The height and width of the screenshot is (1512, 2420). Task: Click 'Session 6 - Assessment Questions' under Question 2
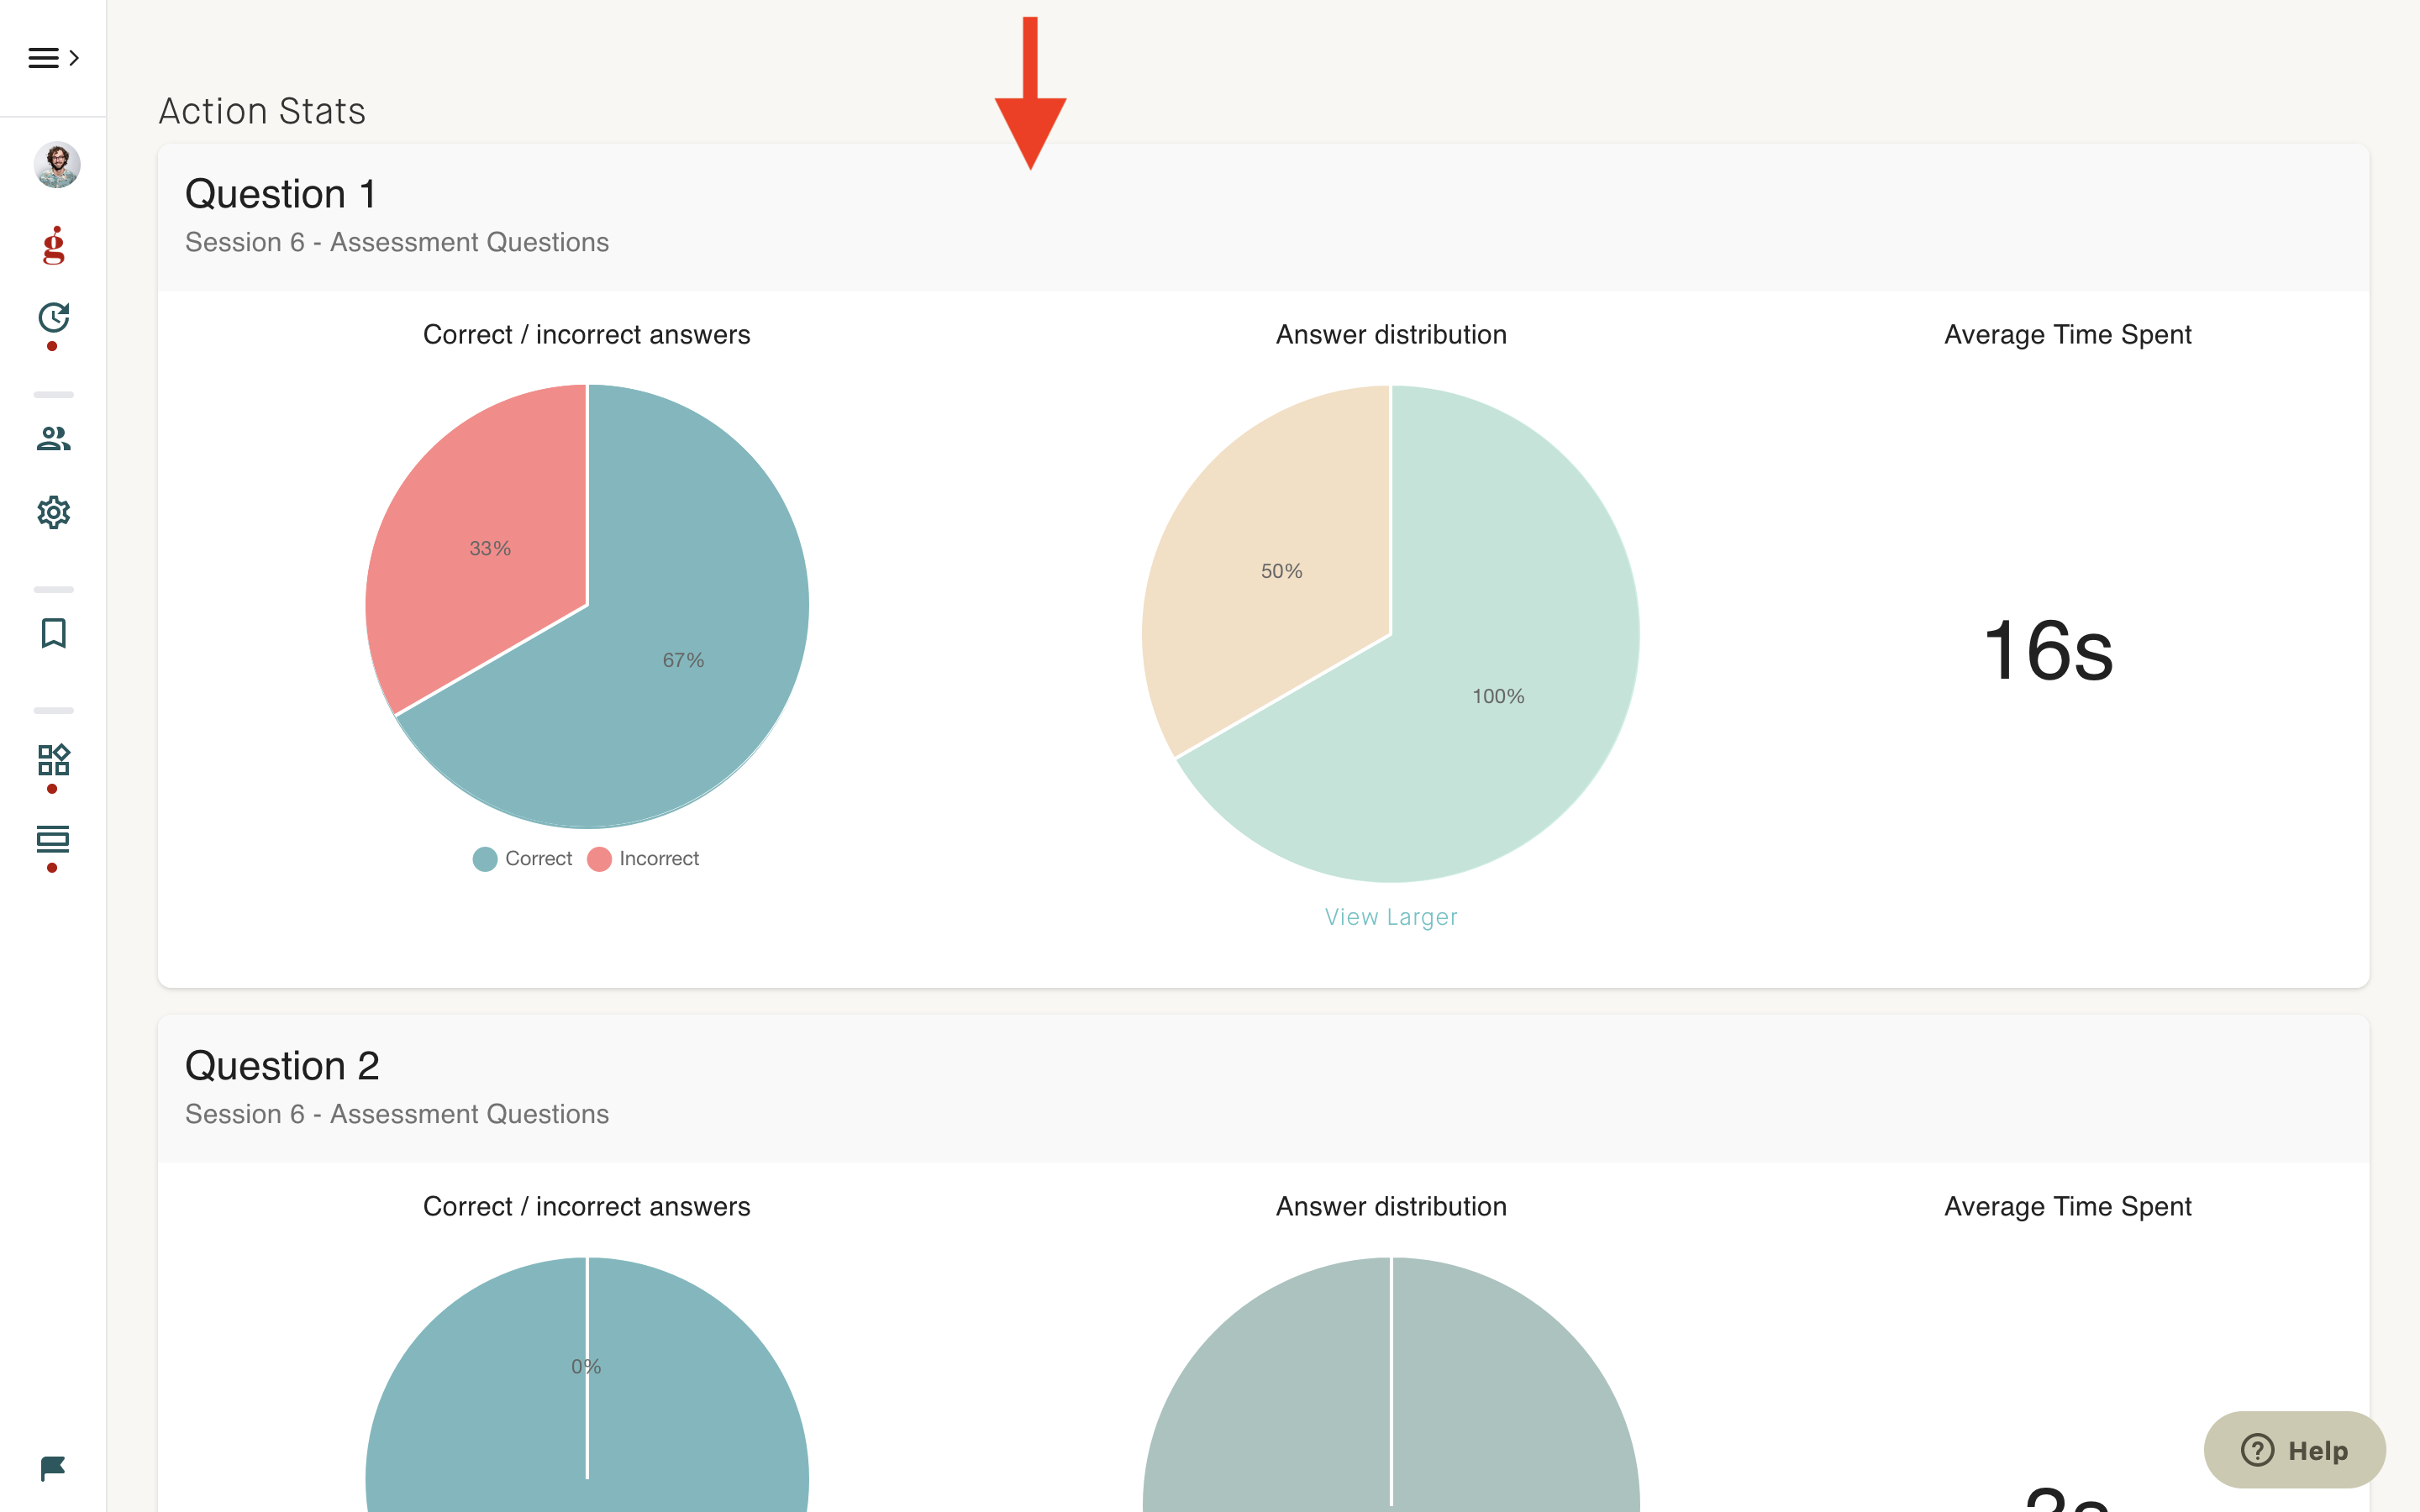(x=397, y=1114)
